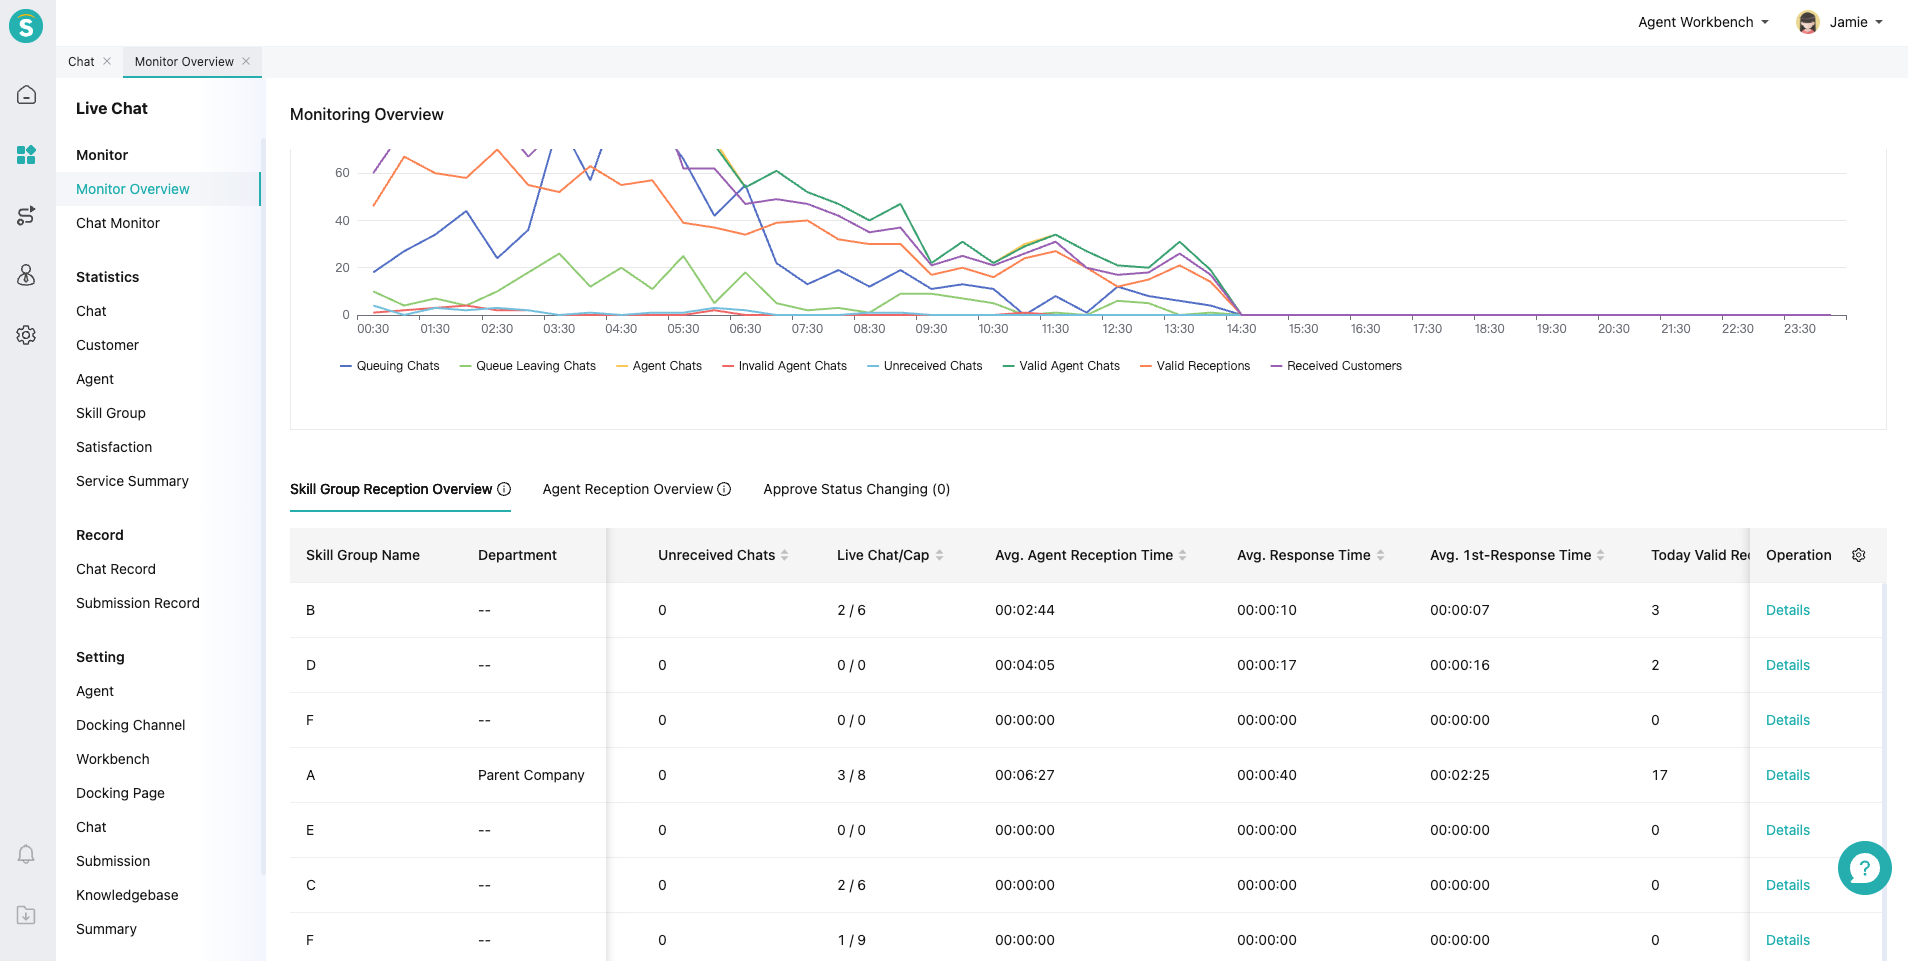
Task: Toggle Unreceived Chats legend series
Action: (925, 366)
